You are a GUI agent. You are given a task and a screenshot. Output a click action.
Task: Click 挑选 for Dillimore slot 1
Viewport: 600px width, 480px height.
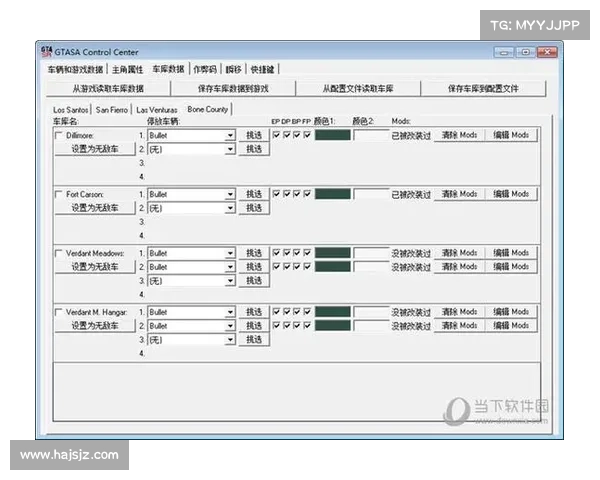[254, 135]
